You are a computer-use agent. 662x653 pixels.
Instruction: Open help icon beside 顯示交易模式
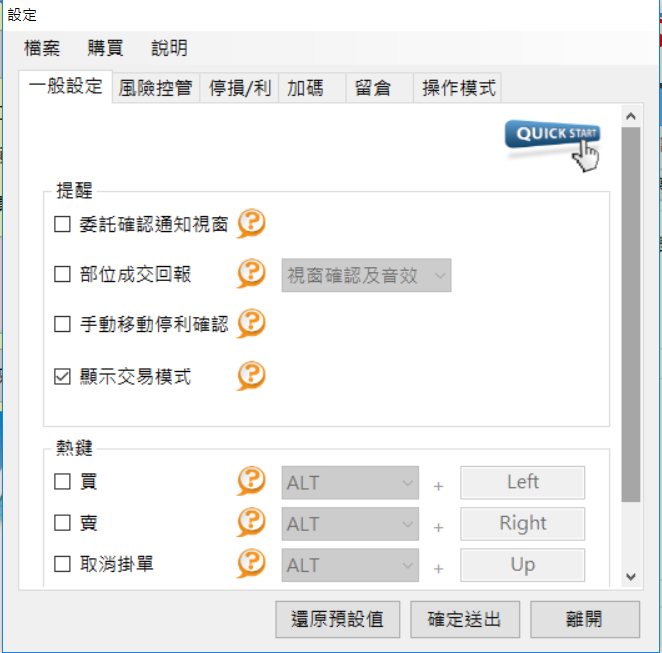click(x=251, y=376)
